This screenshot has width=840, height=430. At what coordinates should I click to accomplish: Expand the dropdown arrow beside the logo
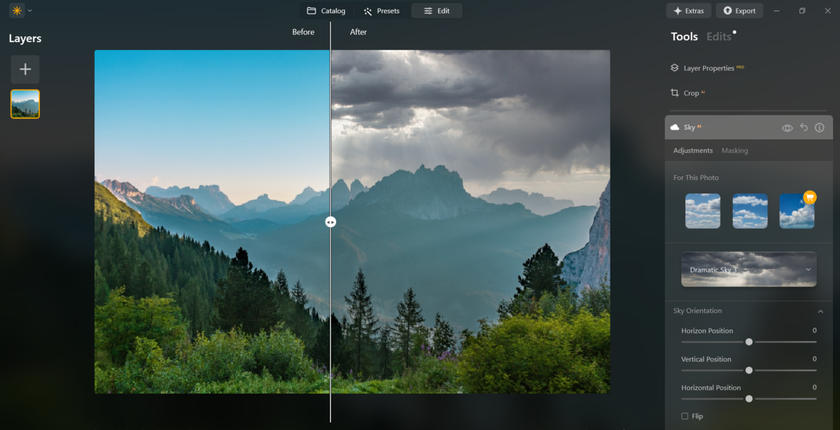click(29, 11)
